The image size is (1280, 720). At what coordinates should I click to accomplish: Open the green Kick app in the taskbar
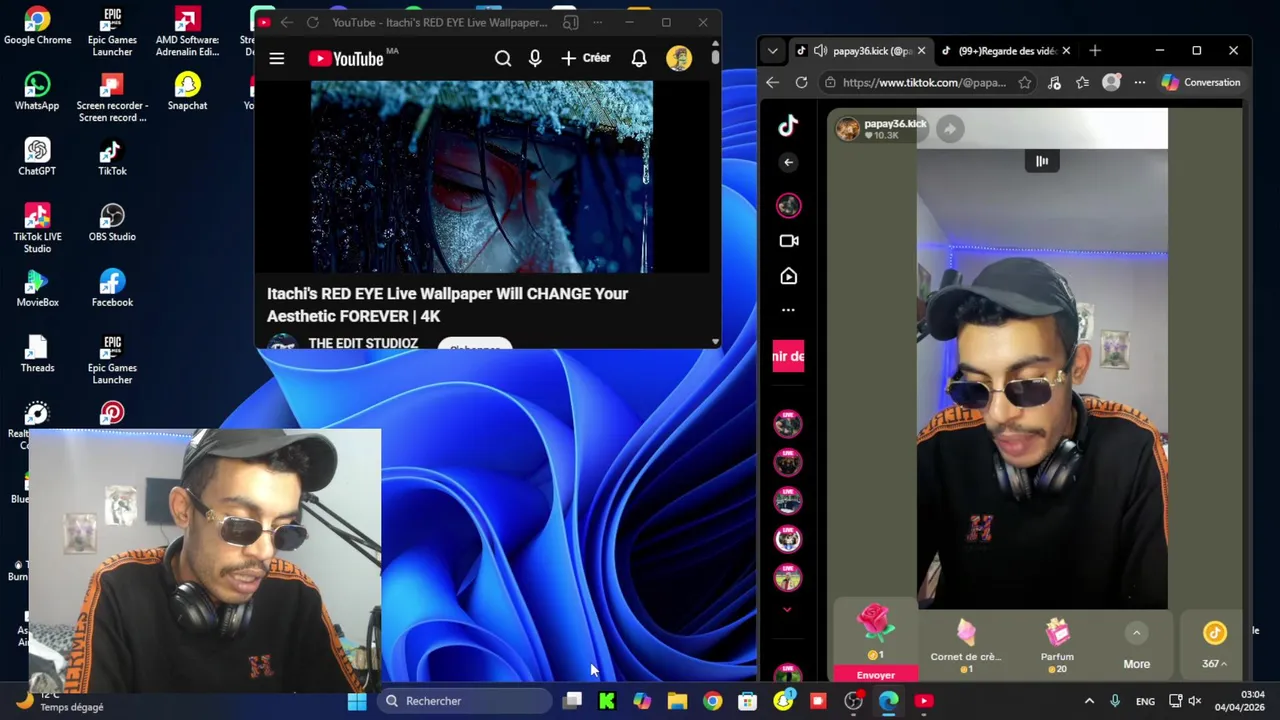(x=607, y=701)
